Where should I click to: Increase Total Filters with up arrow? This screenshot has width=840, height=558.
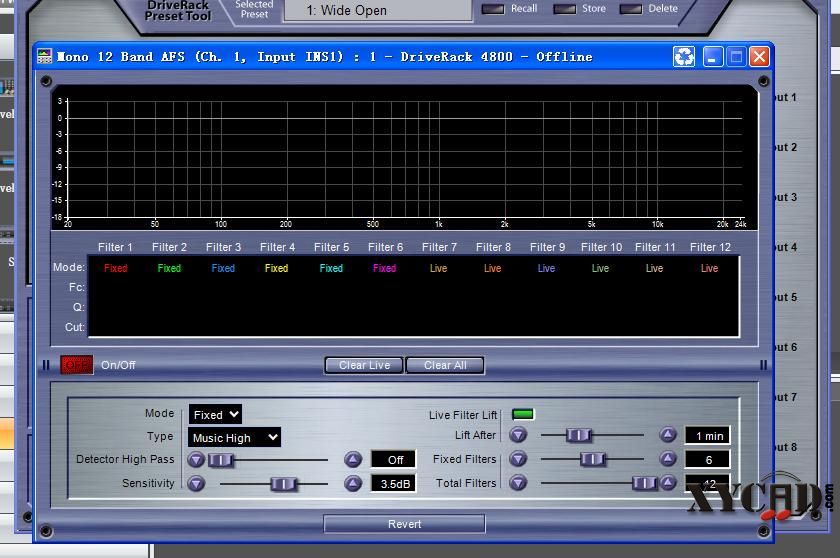[x=668, y=483]
